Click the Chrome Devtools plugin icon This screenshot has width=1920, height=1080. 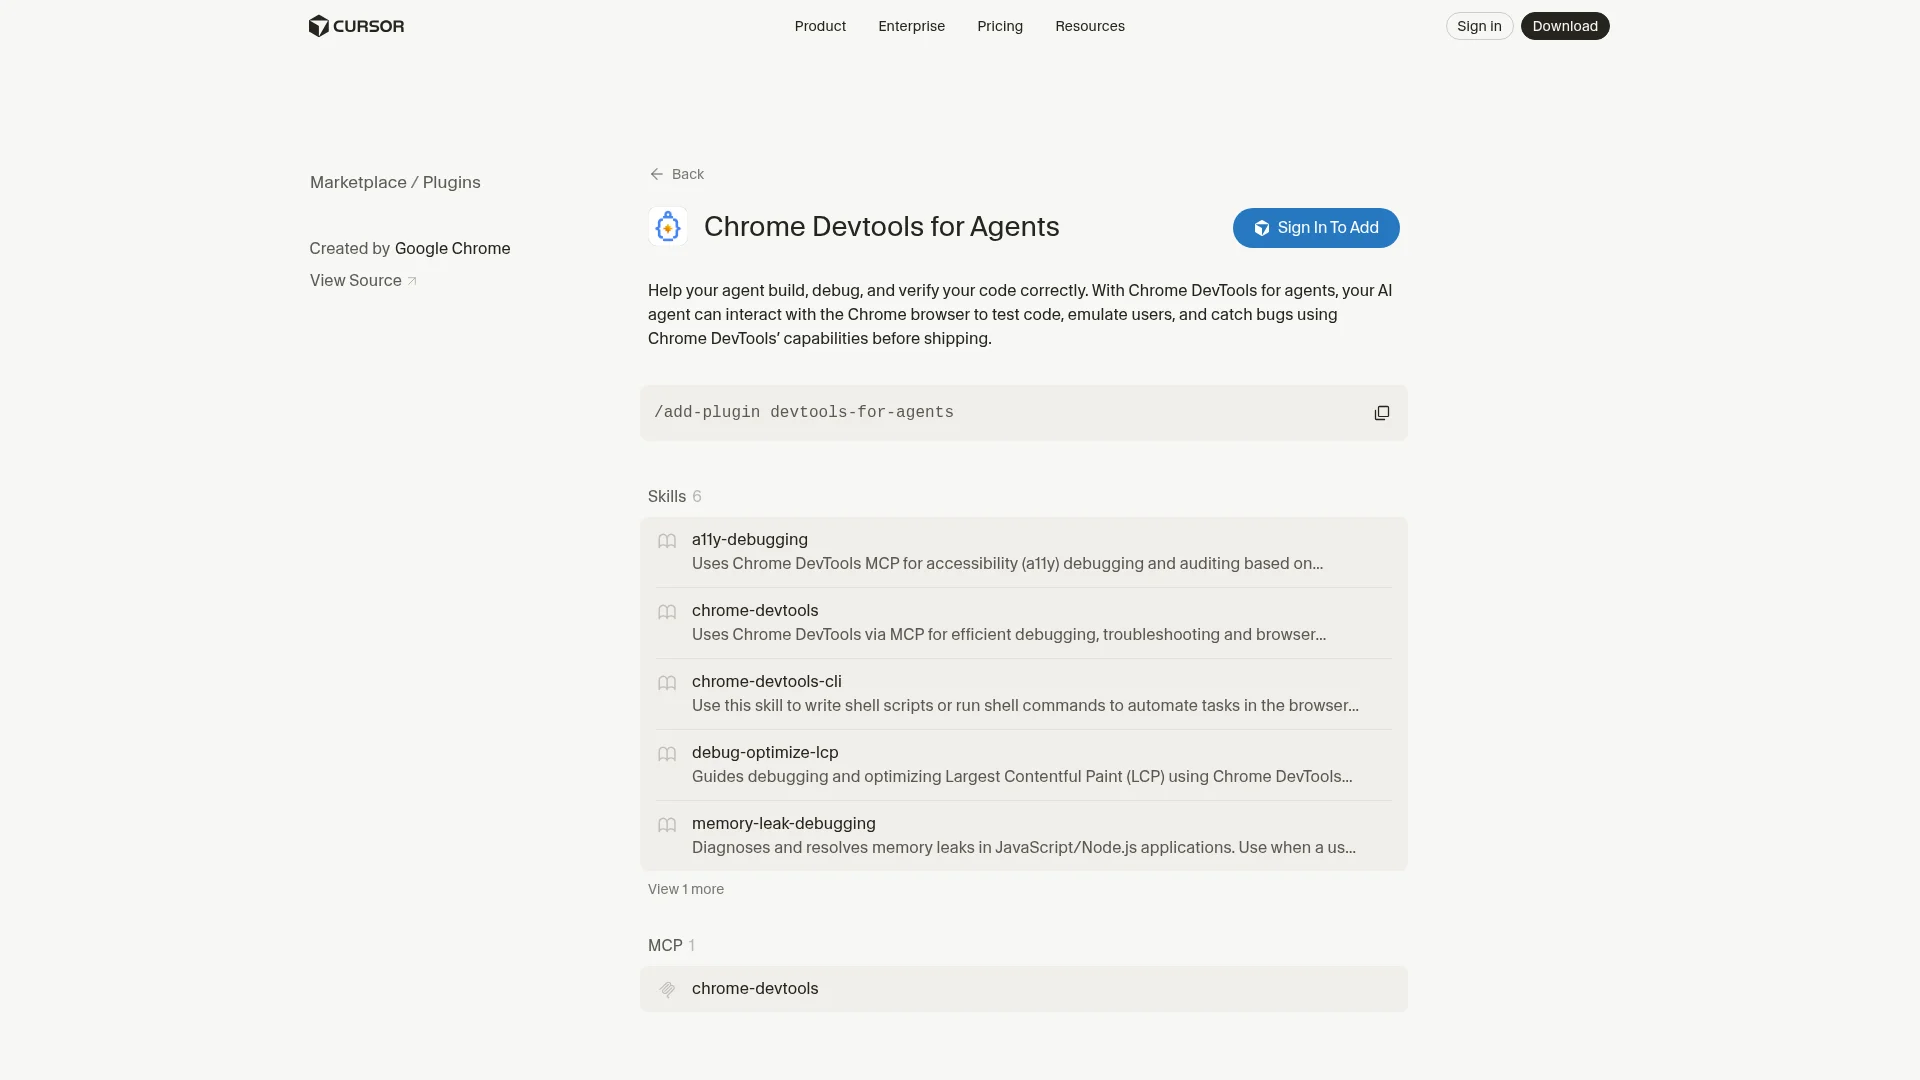coord(667,227)
